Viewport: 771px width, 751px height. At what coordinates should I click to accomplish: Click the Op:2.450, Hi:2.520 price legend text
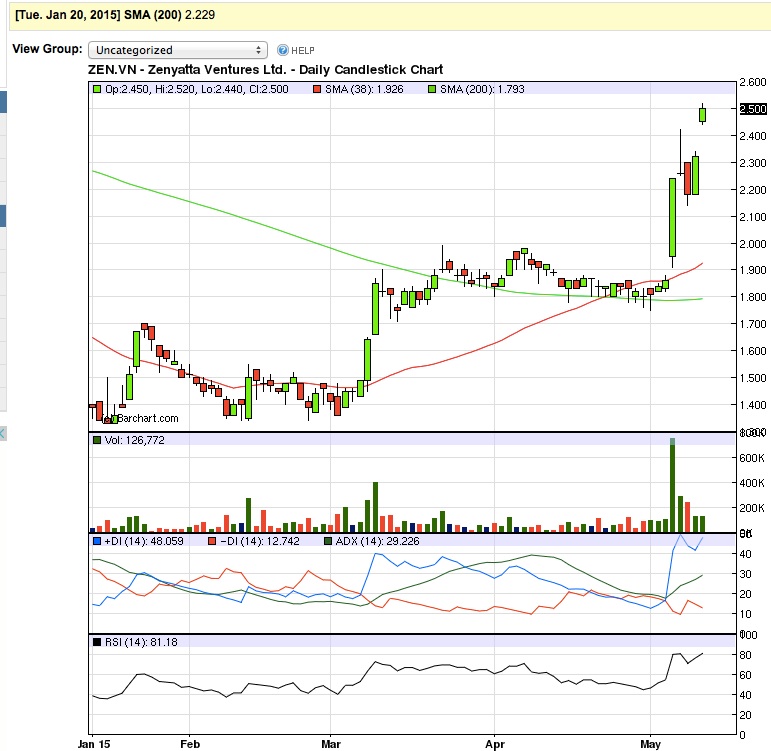tap(197, 90)
